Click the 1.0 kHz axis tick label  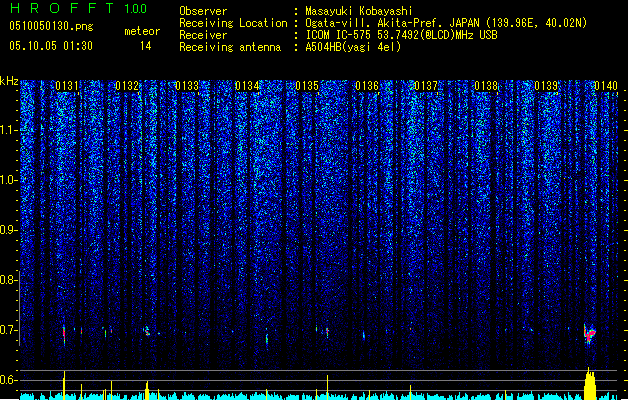[8, 180]
